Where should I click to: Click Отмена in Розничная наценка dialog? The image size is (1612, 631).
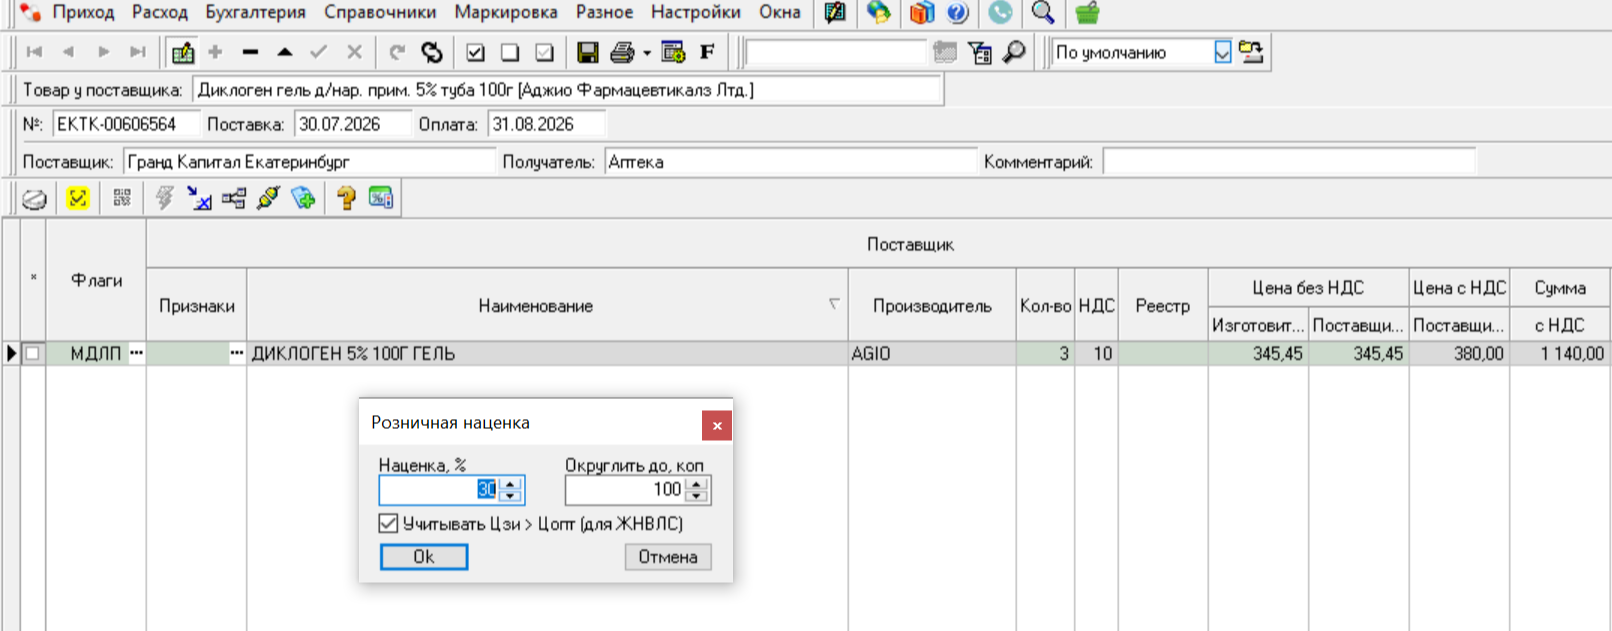[x=668, y=557]
